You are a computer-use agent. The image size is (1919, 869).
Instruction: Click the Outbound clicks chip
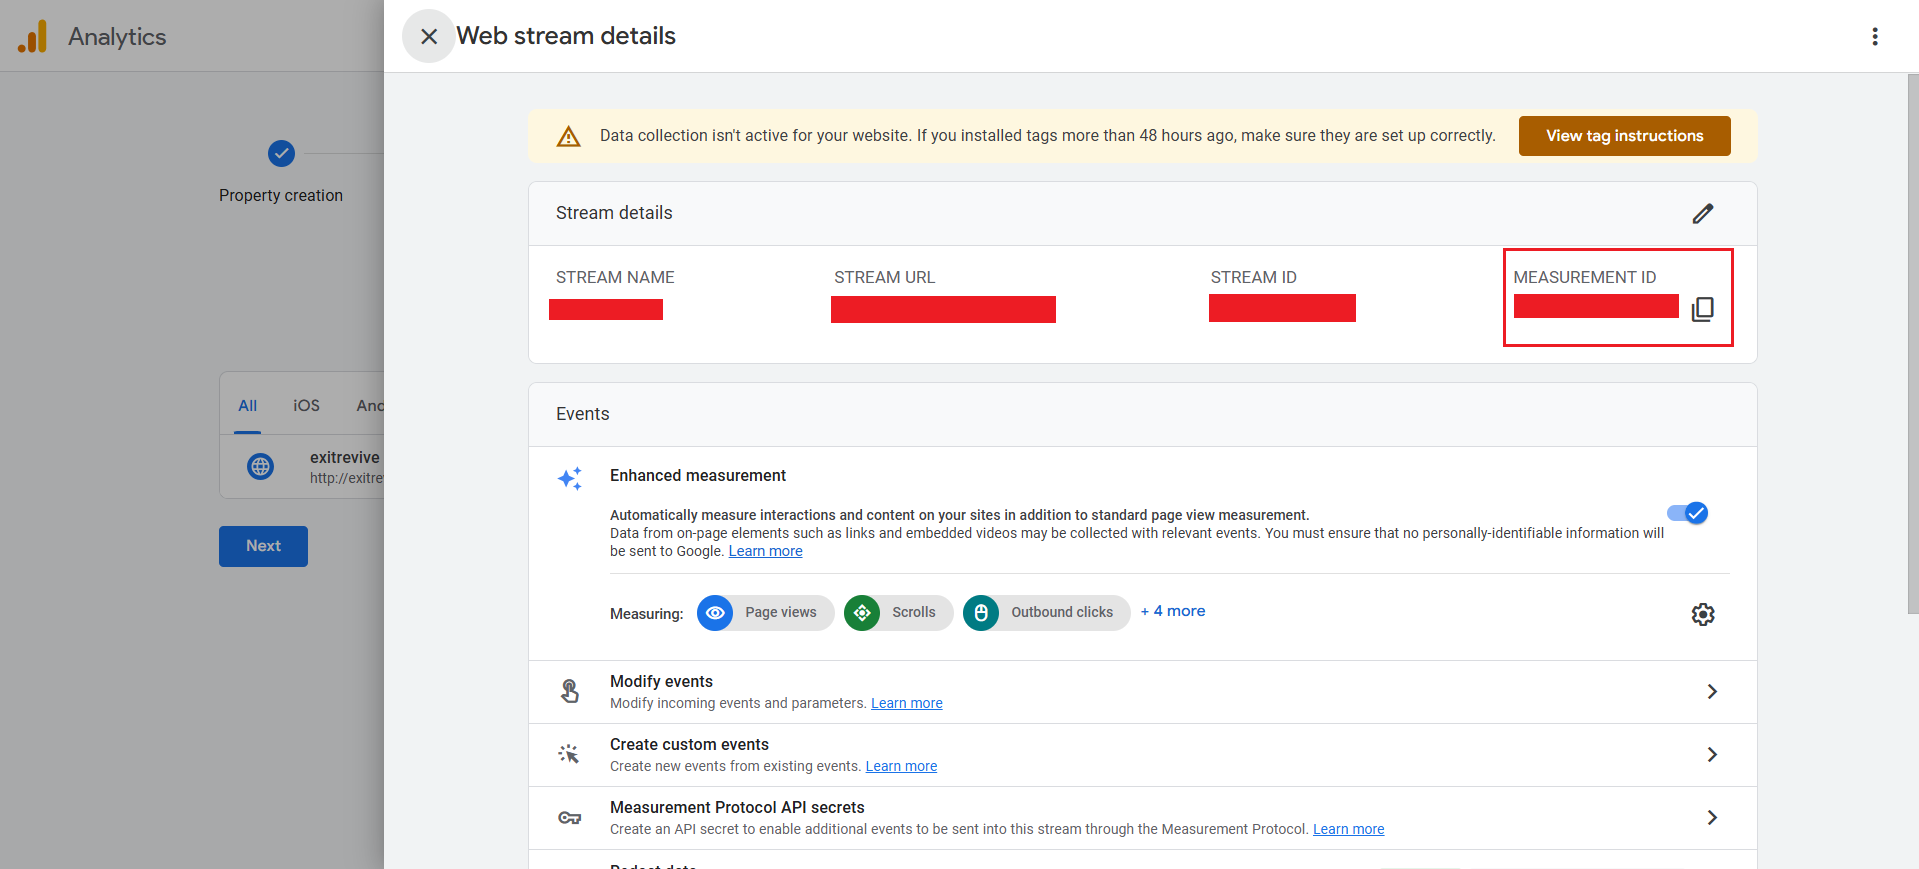point(1046,613)
